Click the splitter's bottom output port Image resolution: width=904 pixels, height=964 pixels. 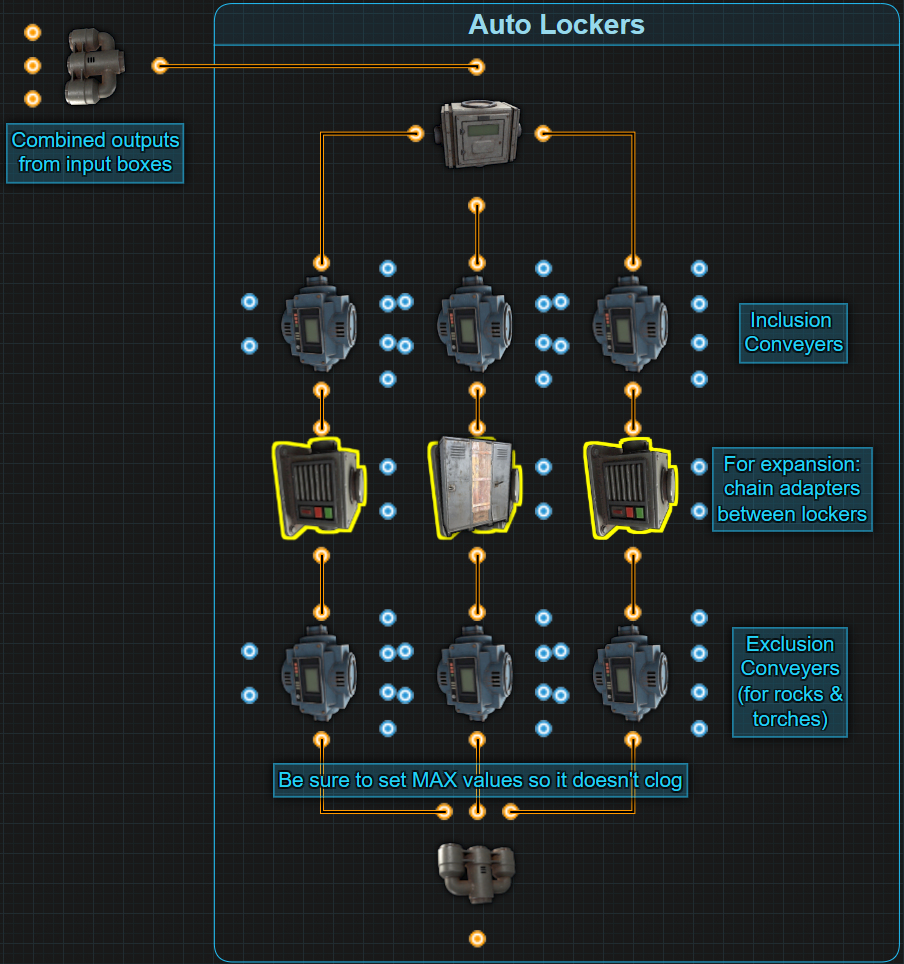coord(477,205)
